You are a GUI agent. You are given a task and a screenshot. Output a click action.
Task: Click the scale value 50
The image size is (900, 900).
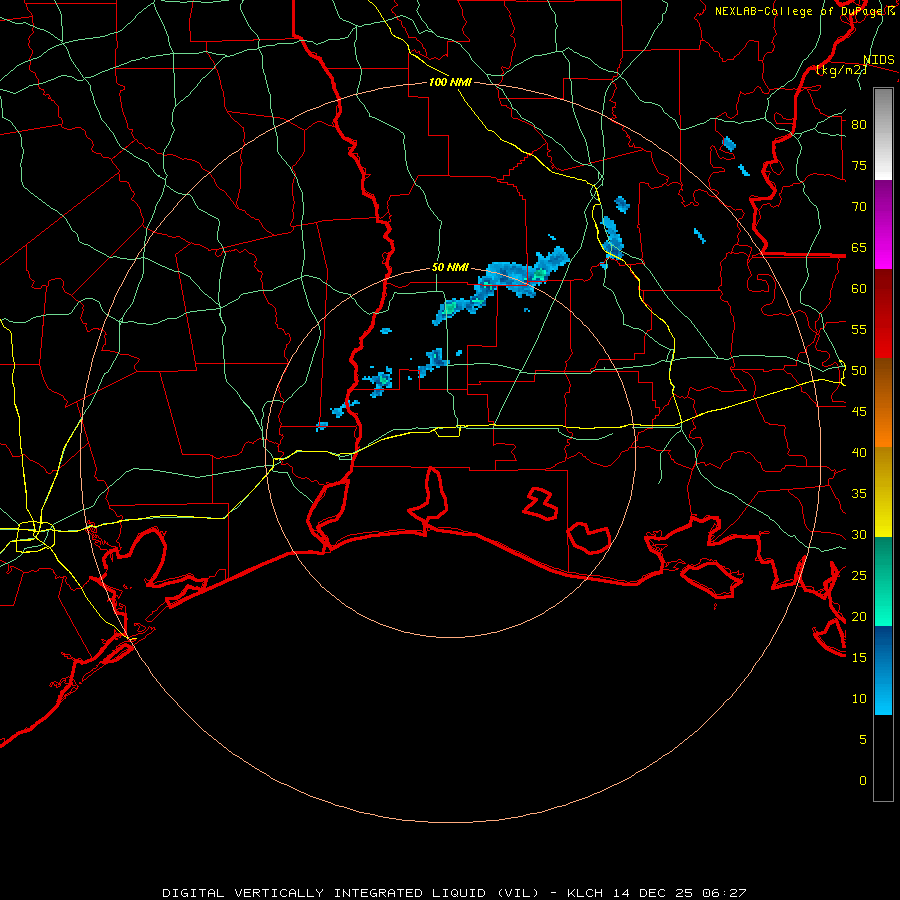[859, 371]
